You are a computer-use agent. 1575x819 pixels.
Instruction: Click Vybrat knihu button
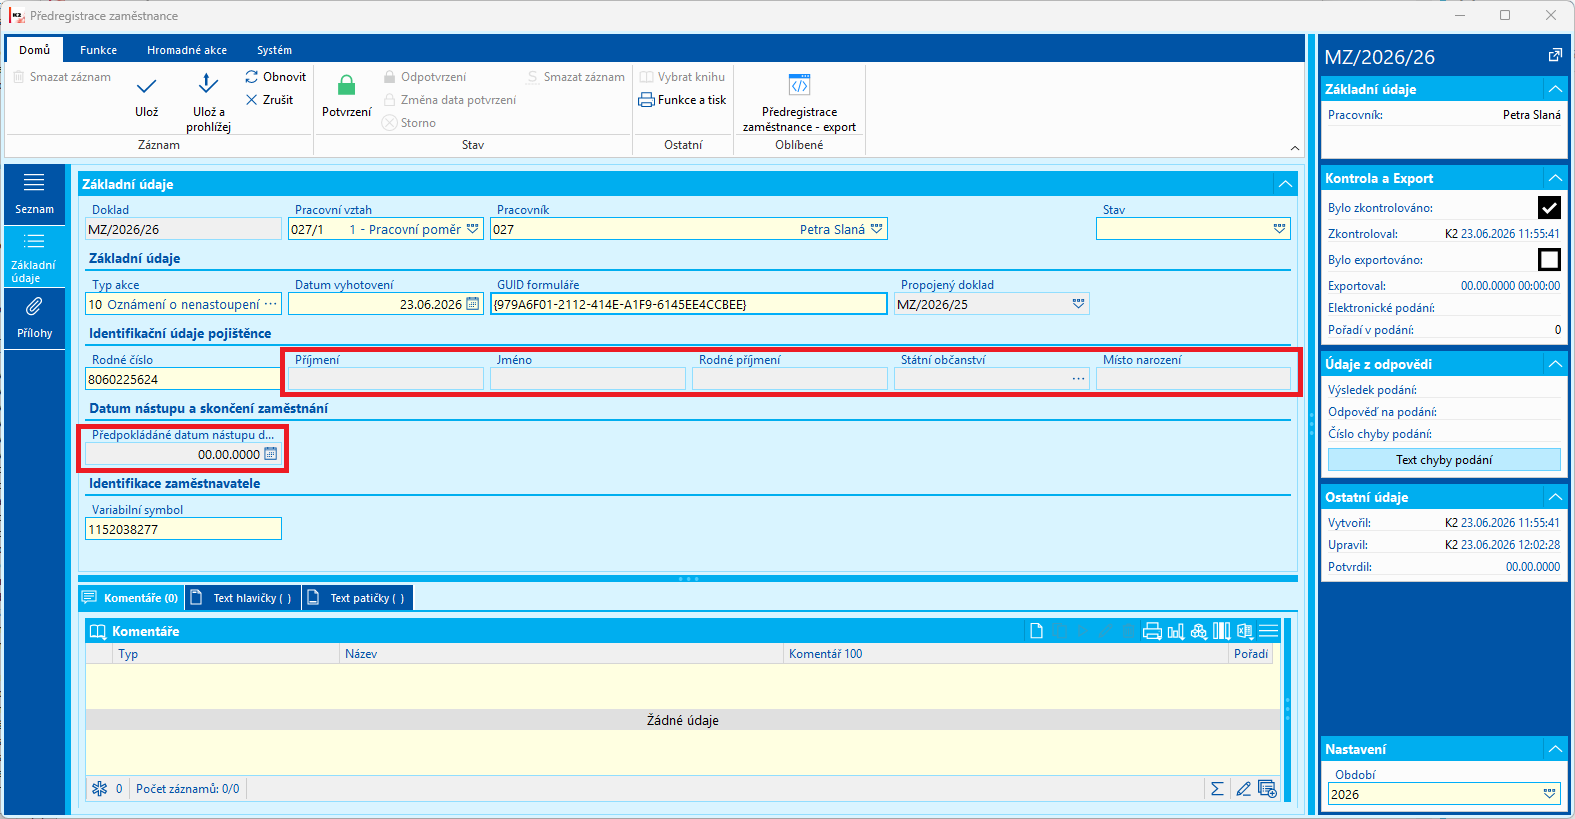click(682, 77)
